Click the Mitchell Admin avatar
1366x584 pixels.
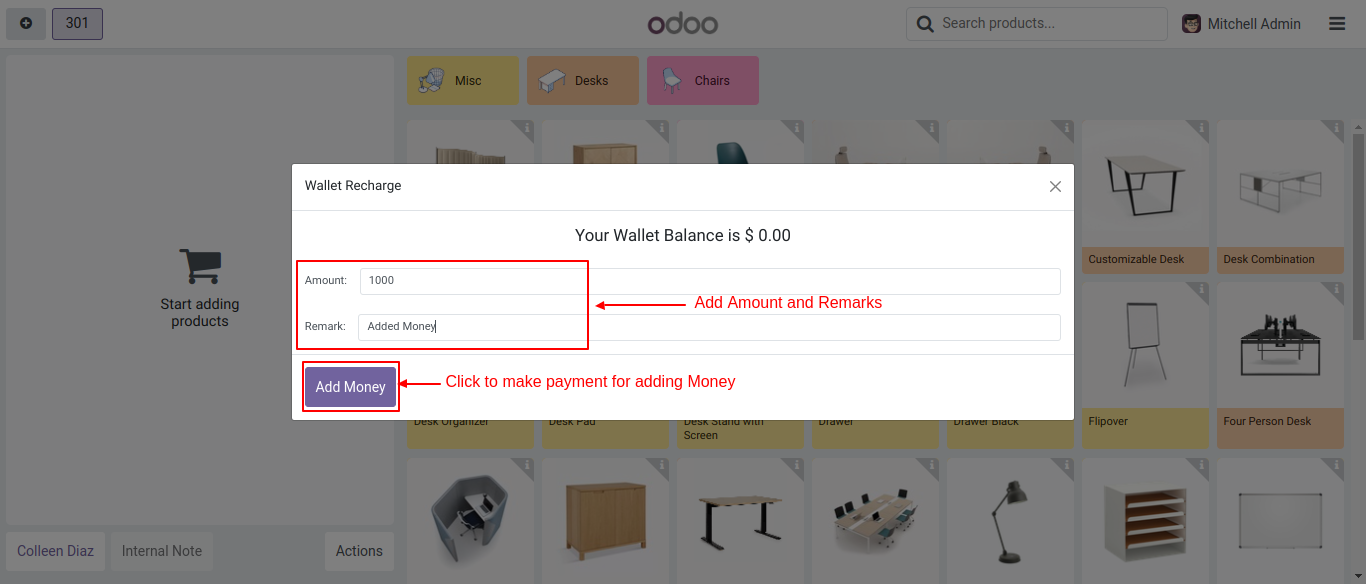click(1191, 24)
